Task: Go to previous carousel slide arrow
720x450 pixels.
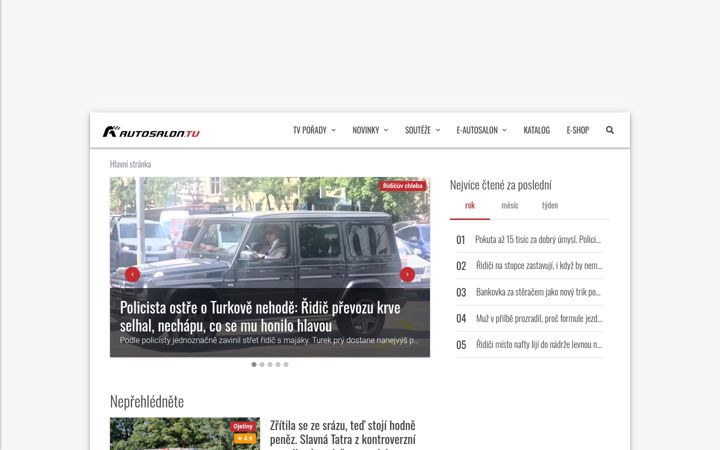Action: point(132,274)
